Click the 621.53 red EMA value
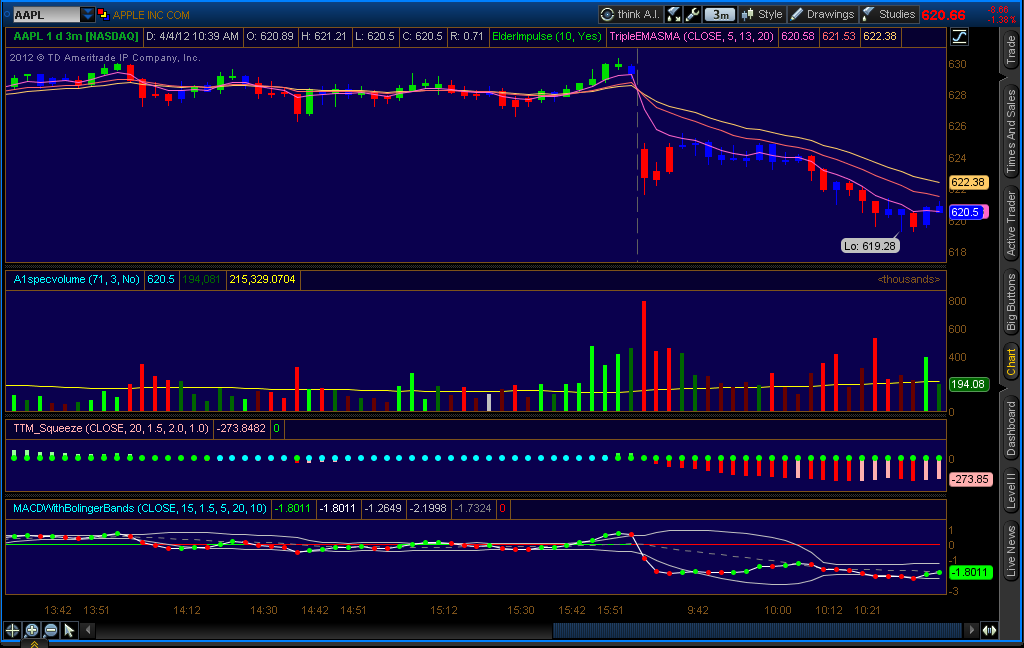 click(x=839, y=37)
